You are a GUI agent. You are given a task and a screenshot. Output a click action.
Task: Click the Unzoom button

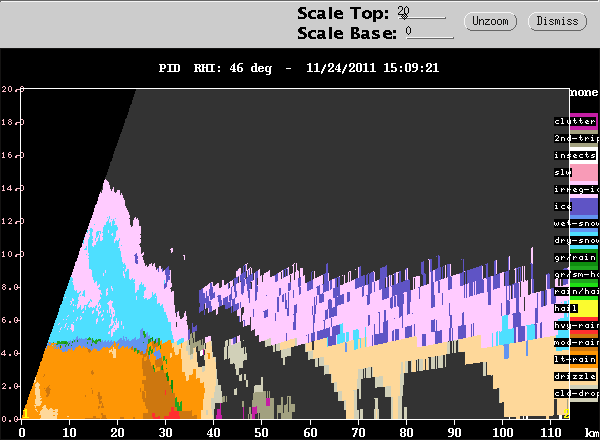(490, 21)
